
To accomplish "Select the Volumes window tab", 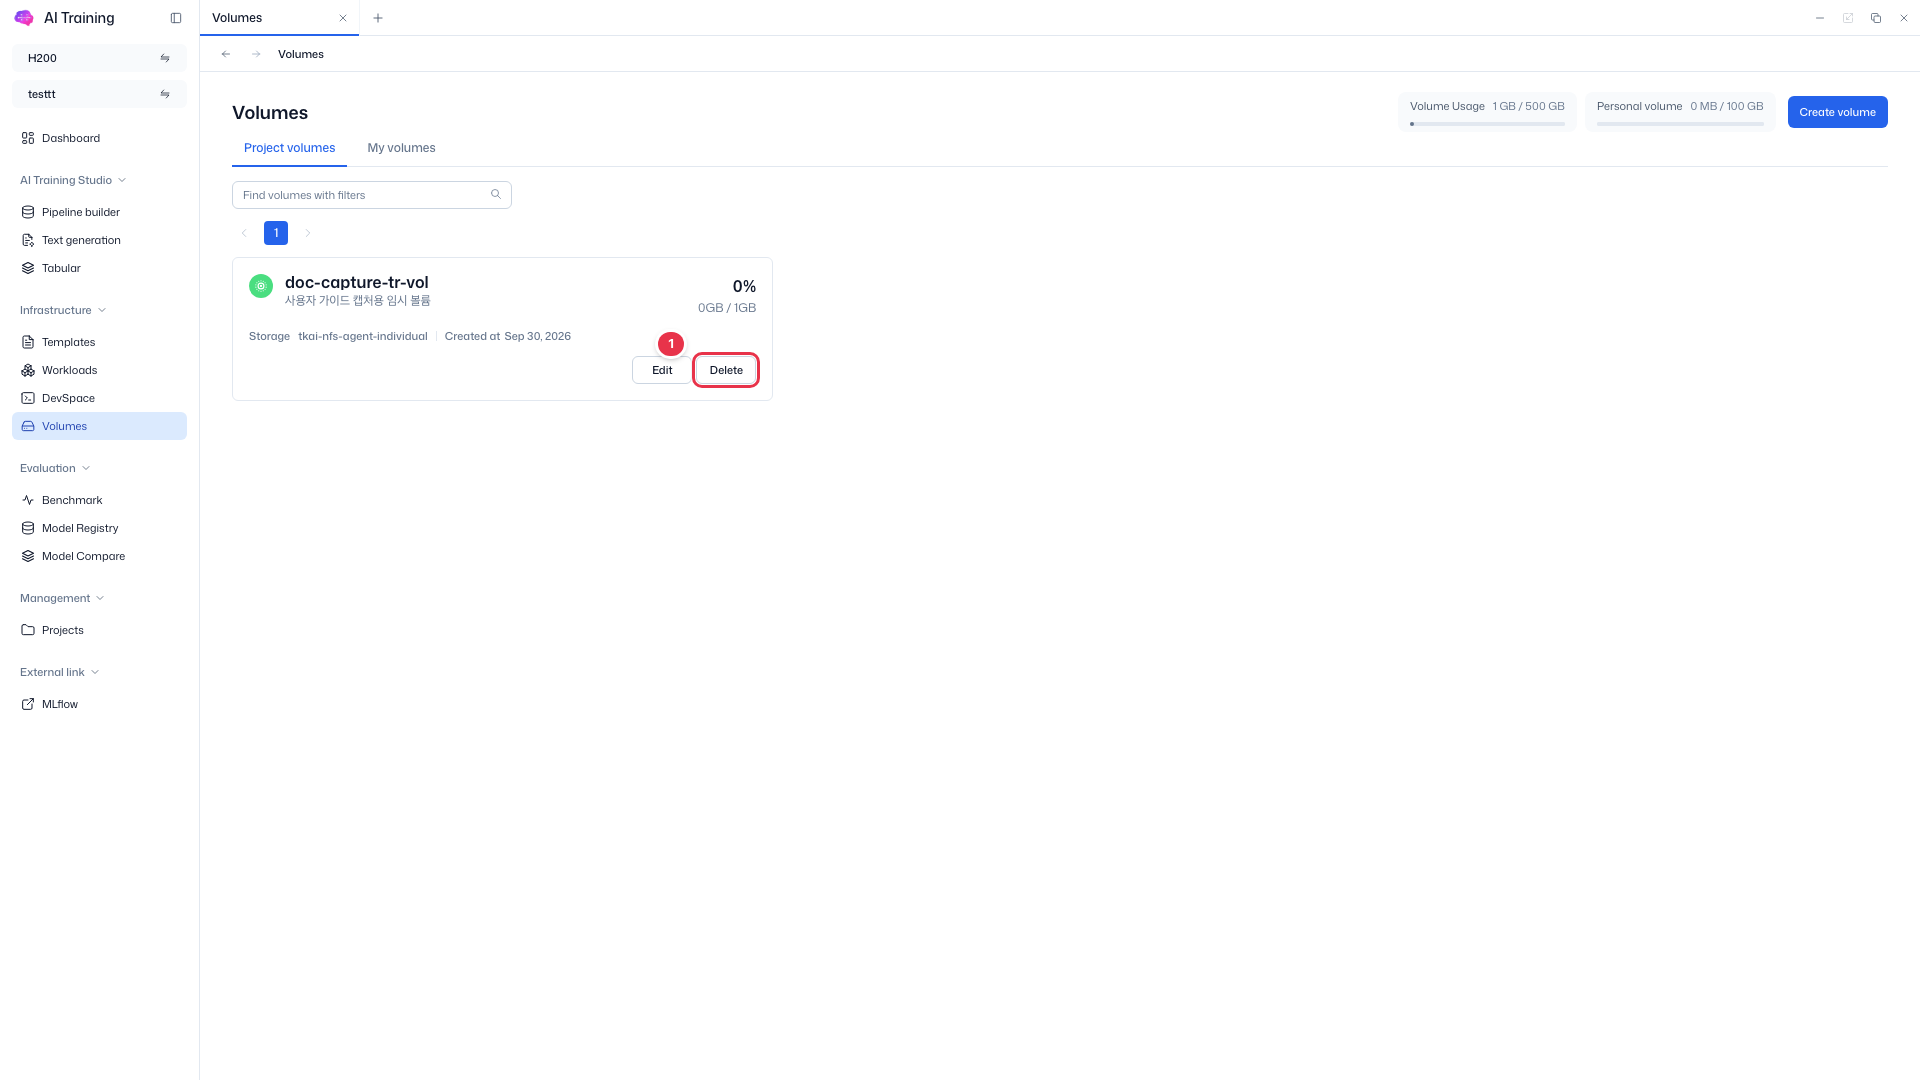I will tap(280, 18).
